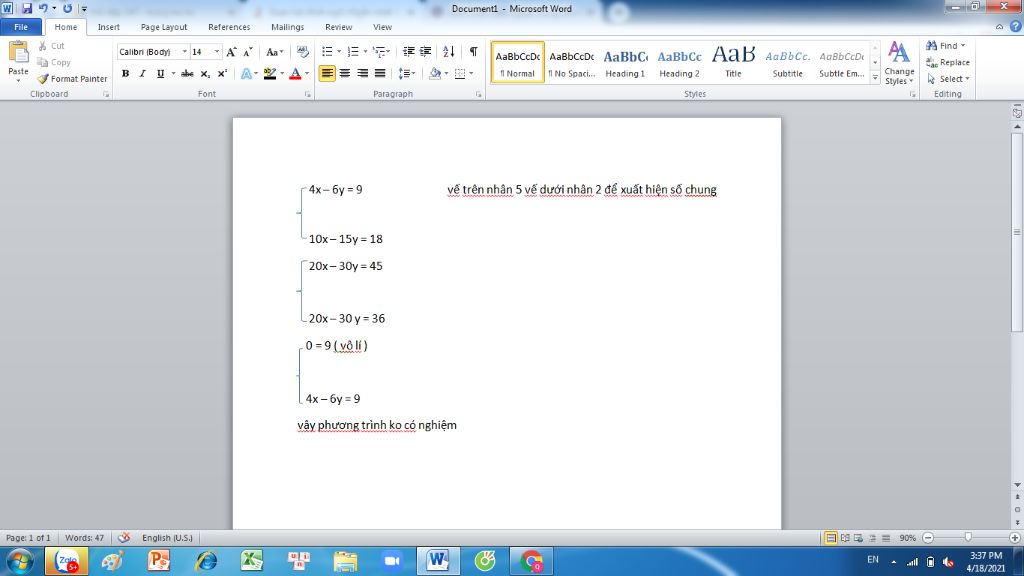This screenshot has width=1024, height=576.
Task: Open file explorer folder on taskbar
Action: click(345, 561)
